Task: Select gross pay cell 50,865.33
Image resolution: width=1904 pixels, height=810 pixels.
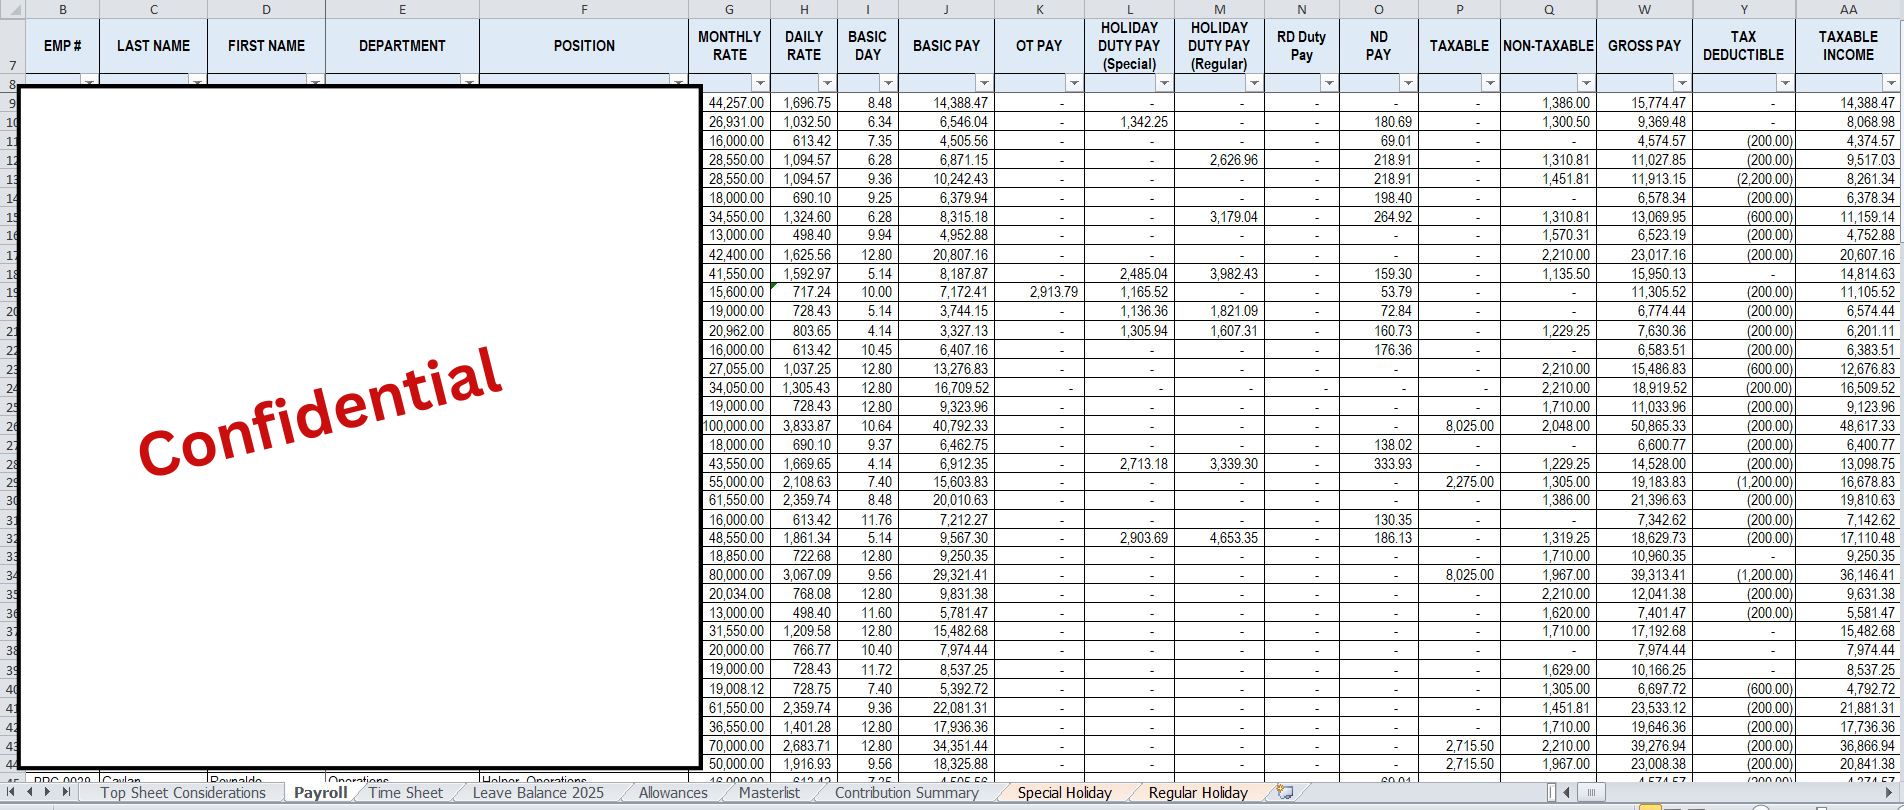Action: (x=1644, y=425)
